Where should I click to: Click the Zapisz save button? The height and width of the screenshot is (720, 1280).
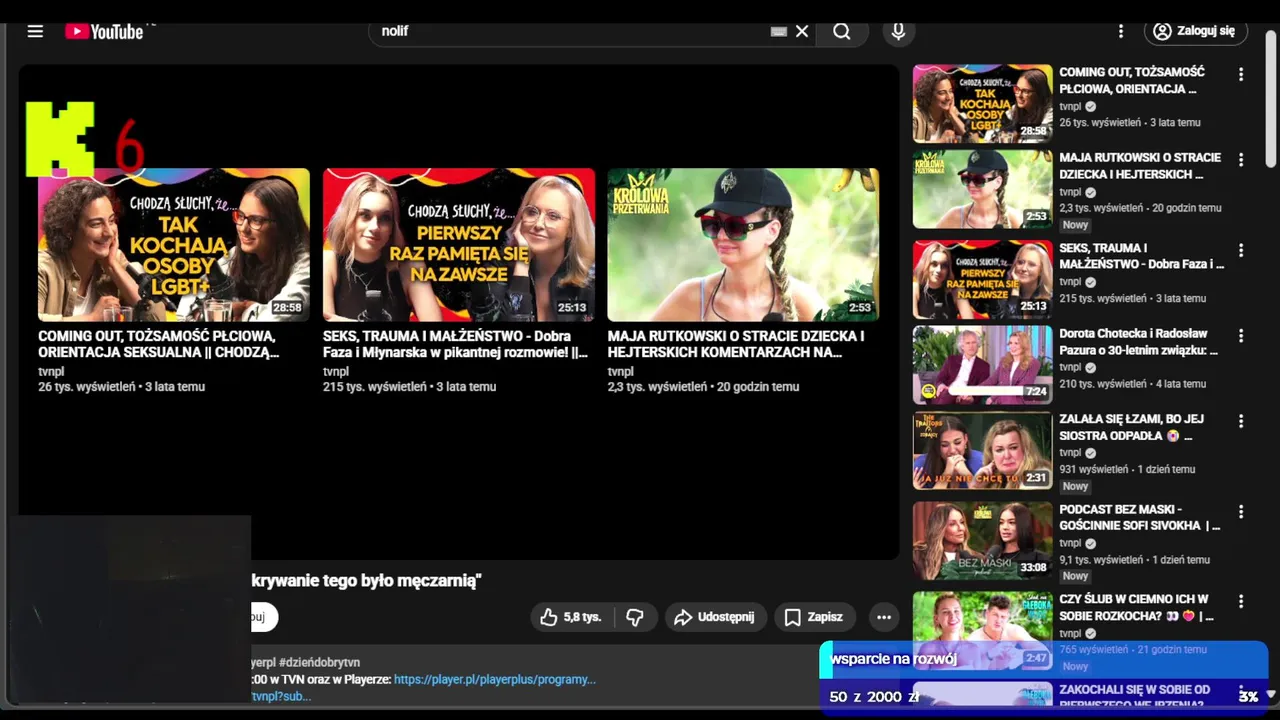coord(814,617)
